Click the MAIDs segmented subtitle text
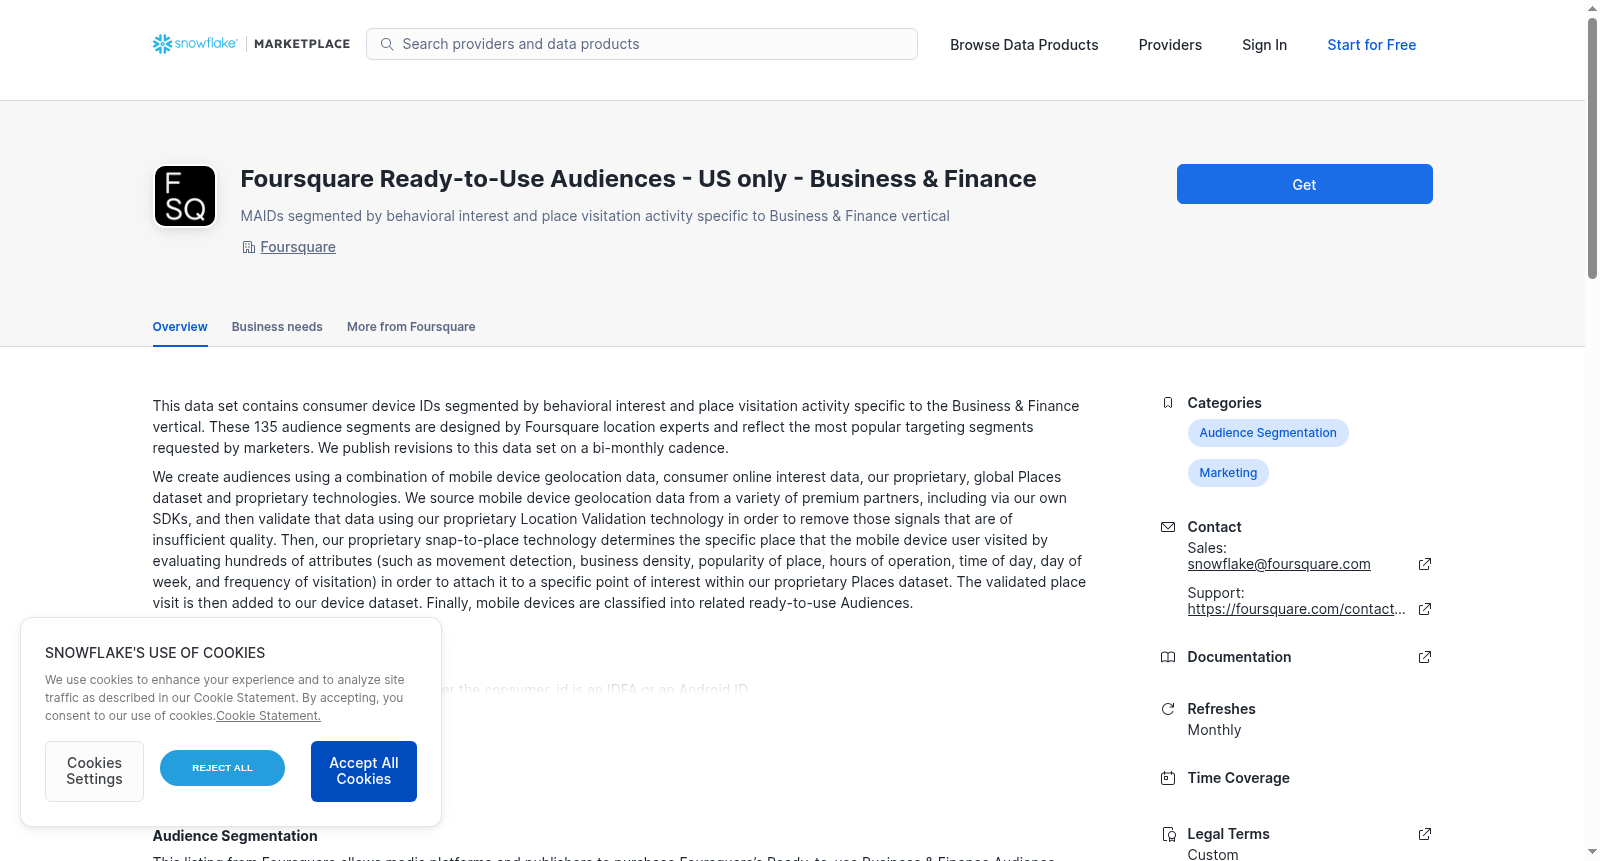Viewport: 1600px width, 861px height. coord(595,216)
